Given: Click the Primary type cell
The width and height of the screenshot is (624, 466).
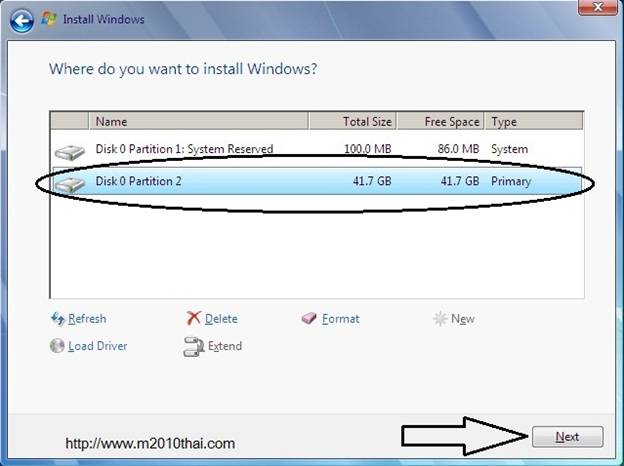Looking at the screenshot, I should [511, 181].
